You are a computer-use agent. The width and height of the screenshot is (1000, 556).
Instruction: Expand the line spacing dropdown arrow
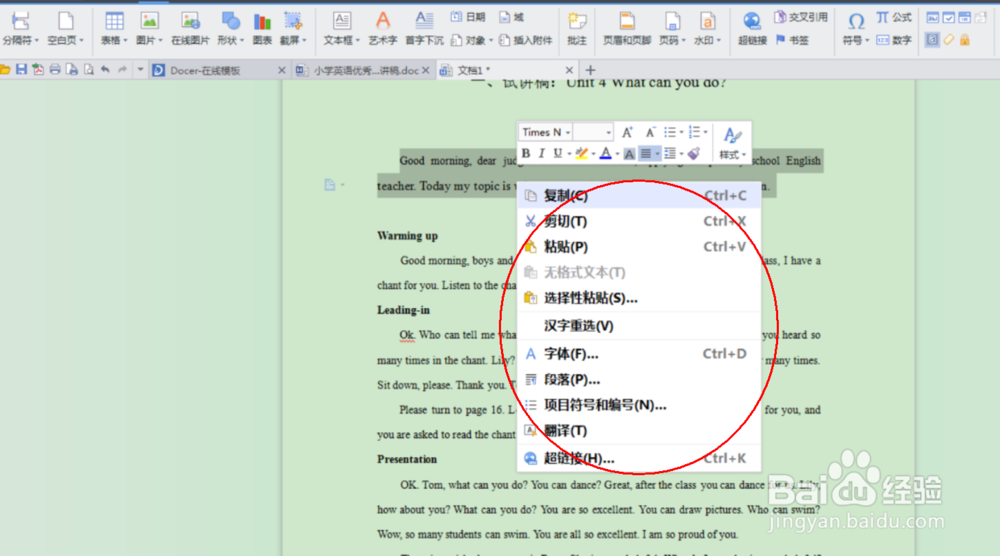tap(682, 154)
